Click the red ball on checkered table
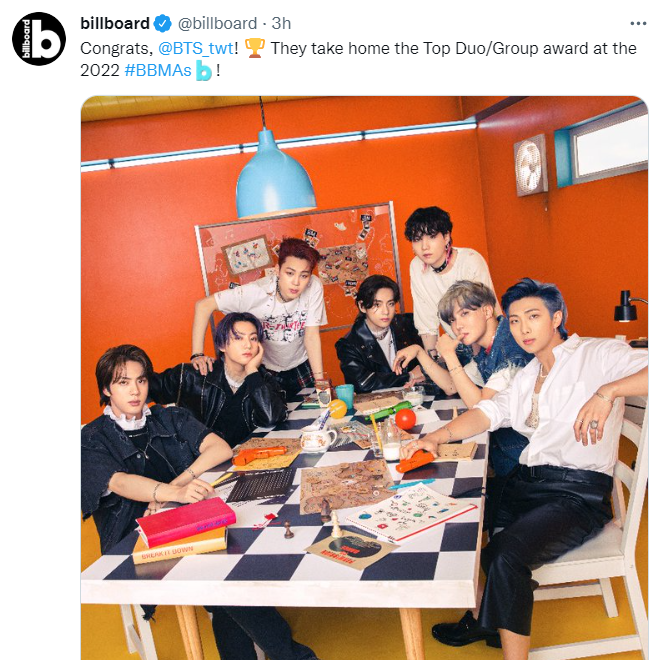662x660 pixels. click(x=405, y=419)
